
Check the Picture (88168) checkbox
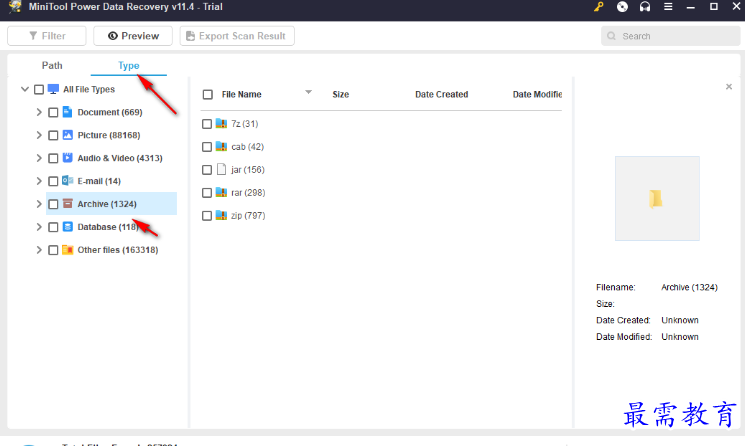click(53, 135)
